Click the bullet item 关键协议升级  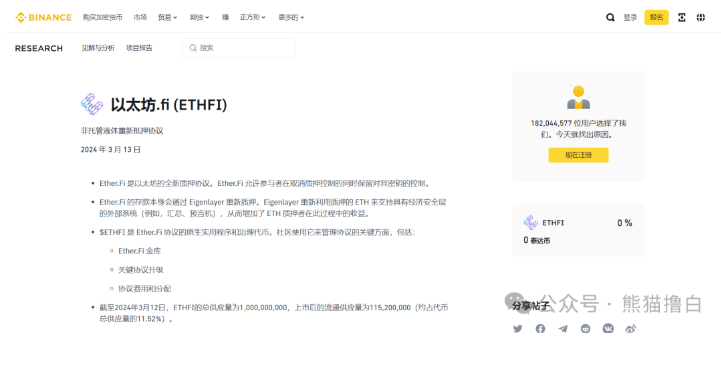tap(141, 270)
